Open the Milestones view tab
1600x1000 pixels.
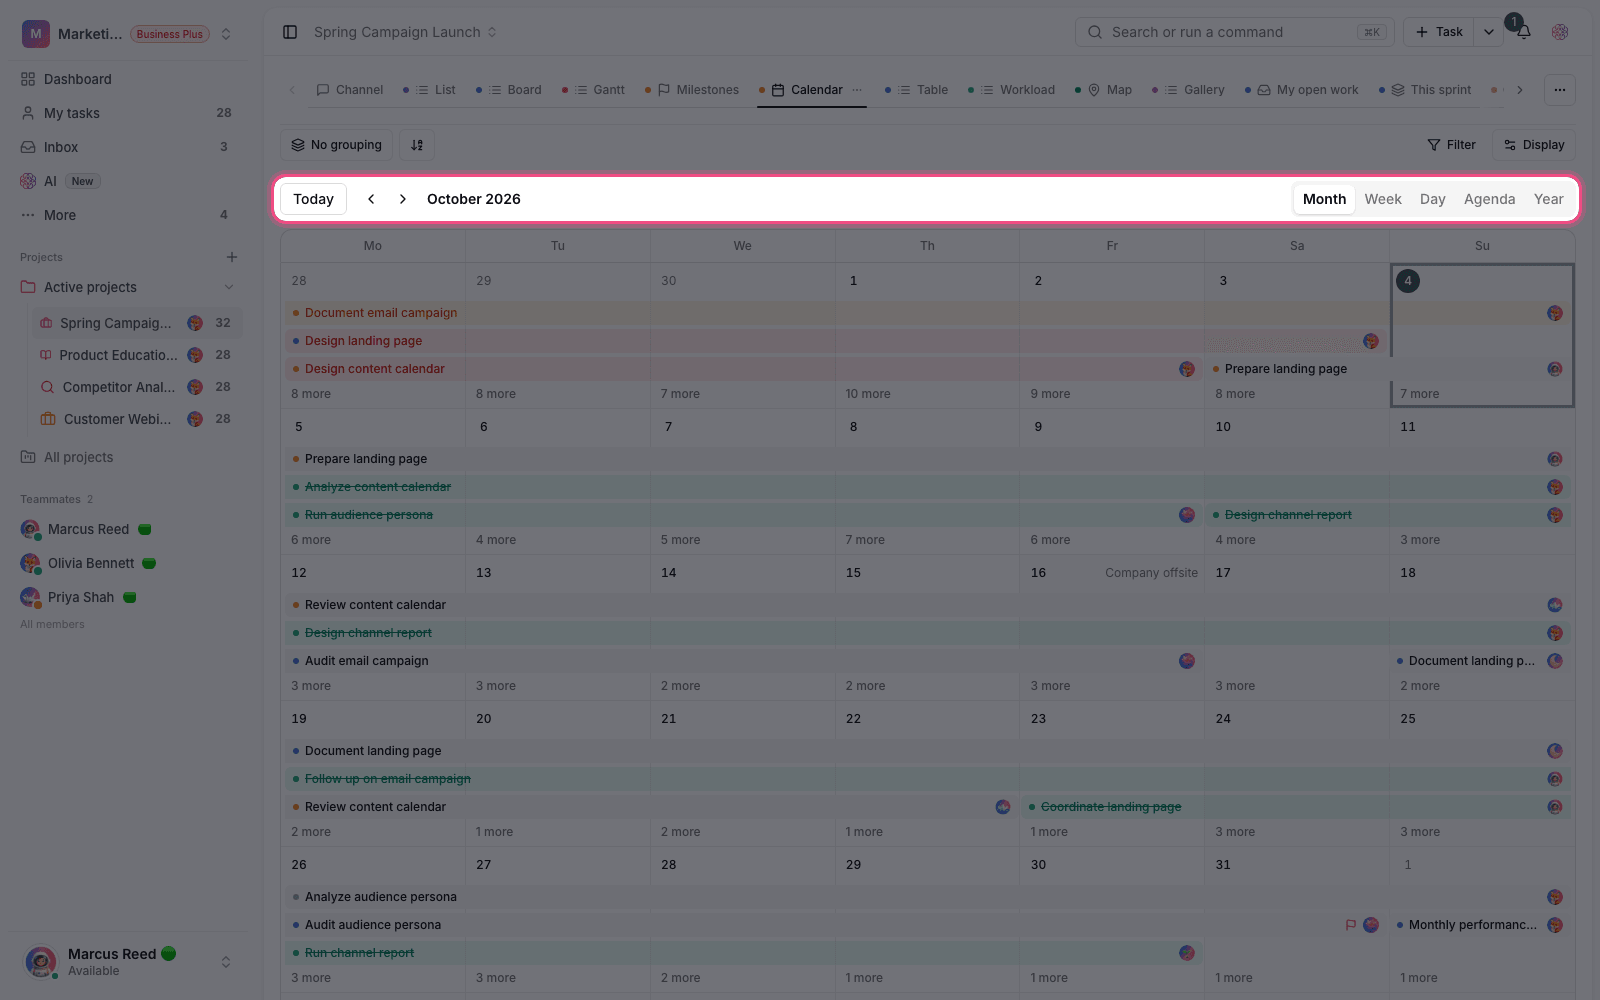coord(692,90)
